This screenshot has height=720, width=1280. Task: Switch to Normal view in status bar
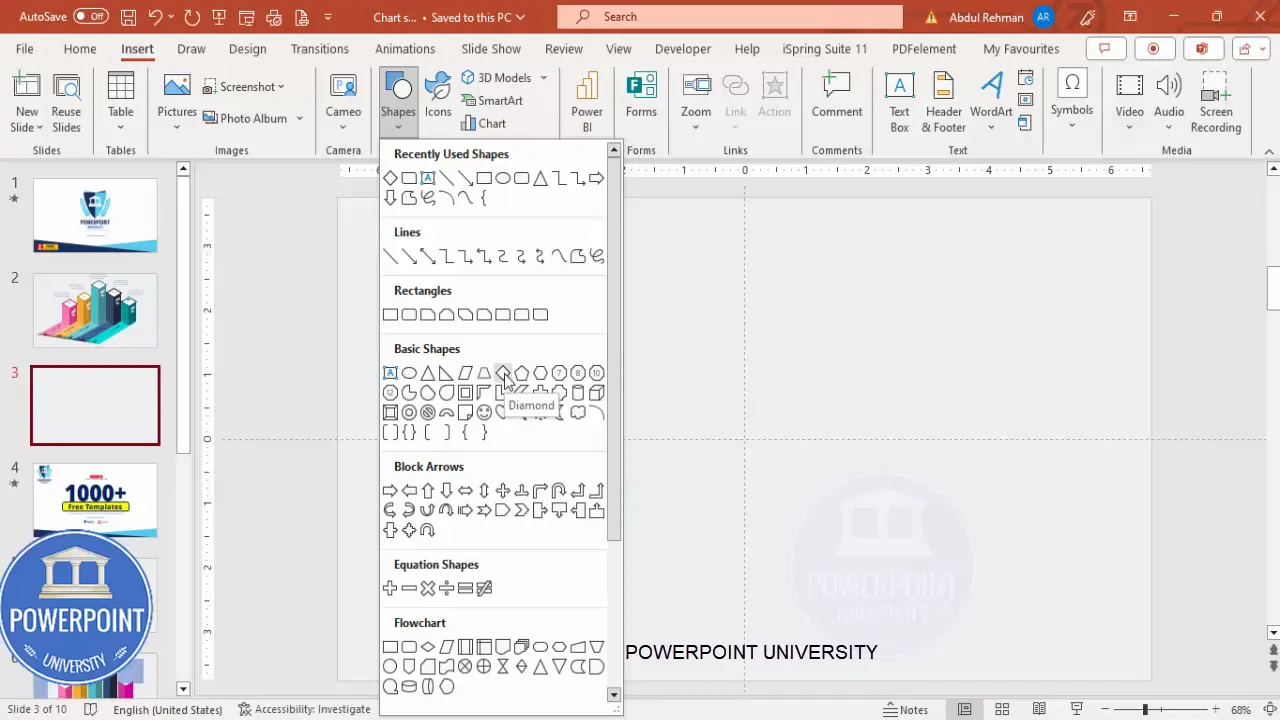(x=964, y=710)
